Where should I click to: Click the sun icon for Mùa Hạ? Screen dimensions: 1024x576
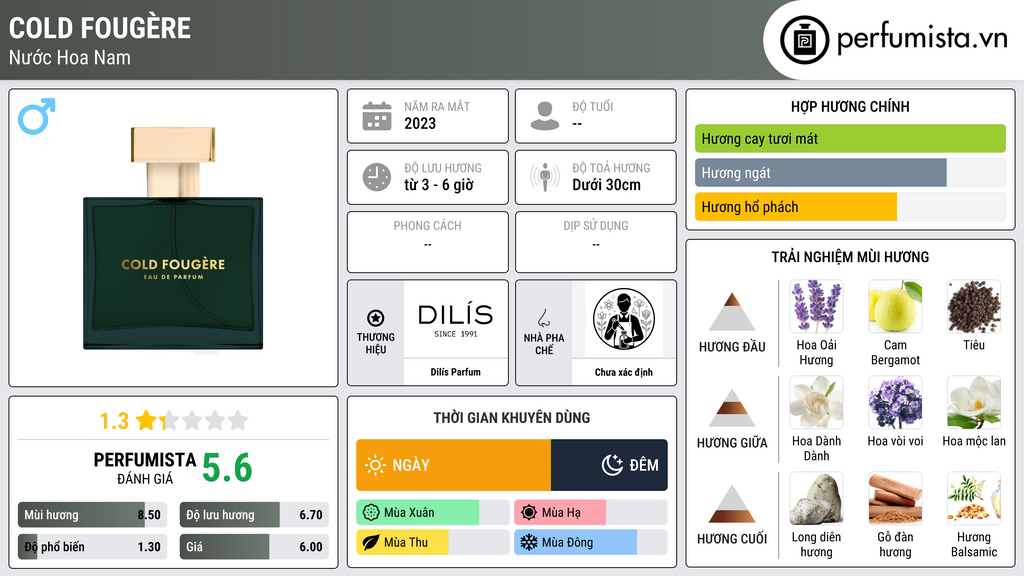[529, 513]
